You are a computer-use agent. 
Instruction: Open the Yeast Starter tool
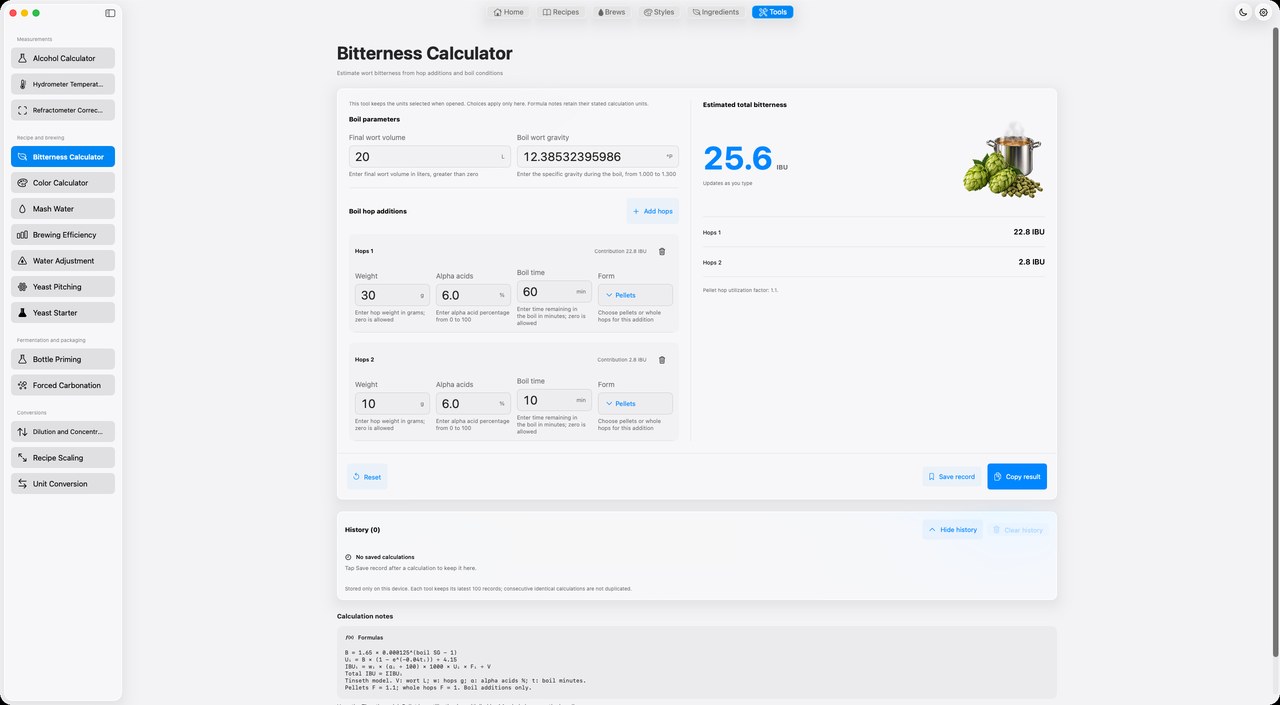(63, 313)
